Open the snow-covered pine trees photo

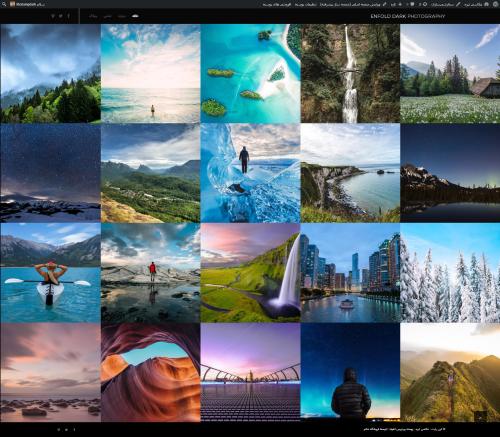coord(450,273)
